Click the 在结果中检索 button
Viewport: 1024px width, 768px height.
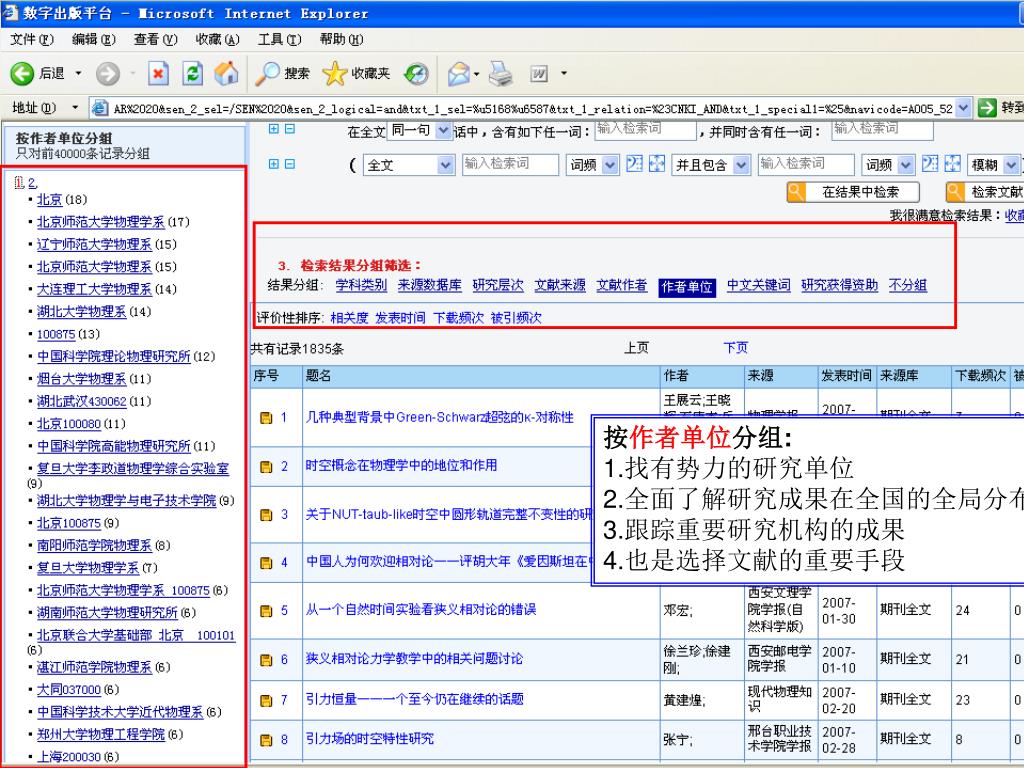[x=853, y=192]
